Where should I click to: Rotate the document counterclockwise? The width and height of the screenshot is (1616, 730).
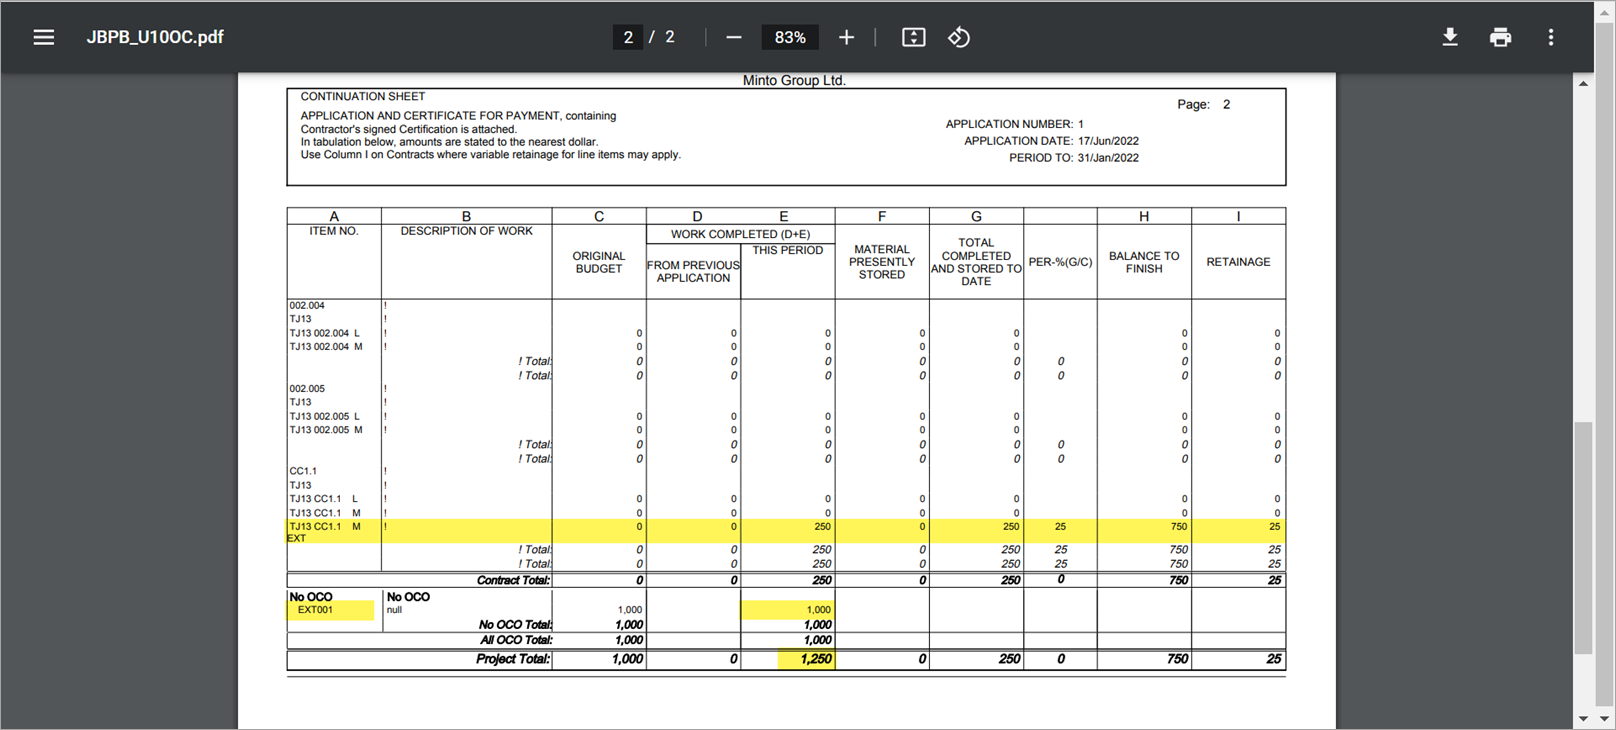pyautogui.click(x=959, y=37)
